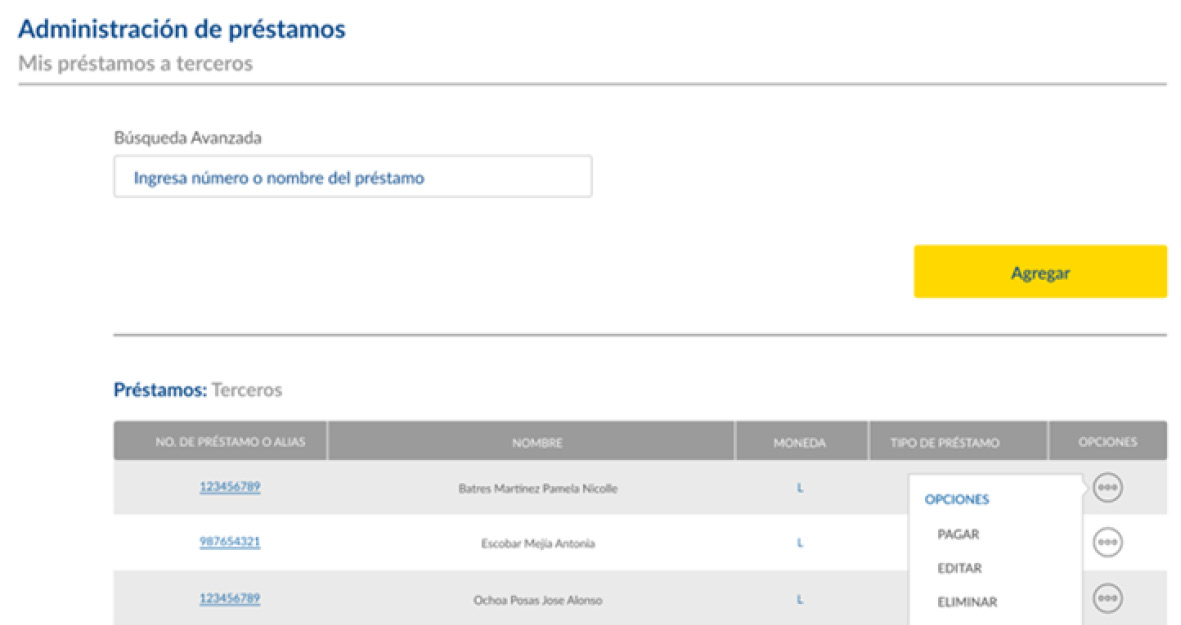
Task: Select the name Batres Martinez Pamela Nicolle
Action: coord(537,489)
